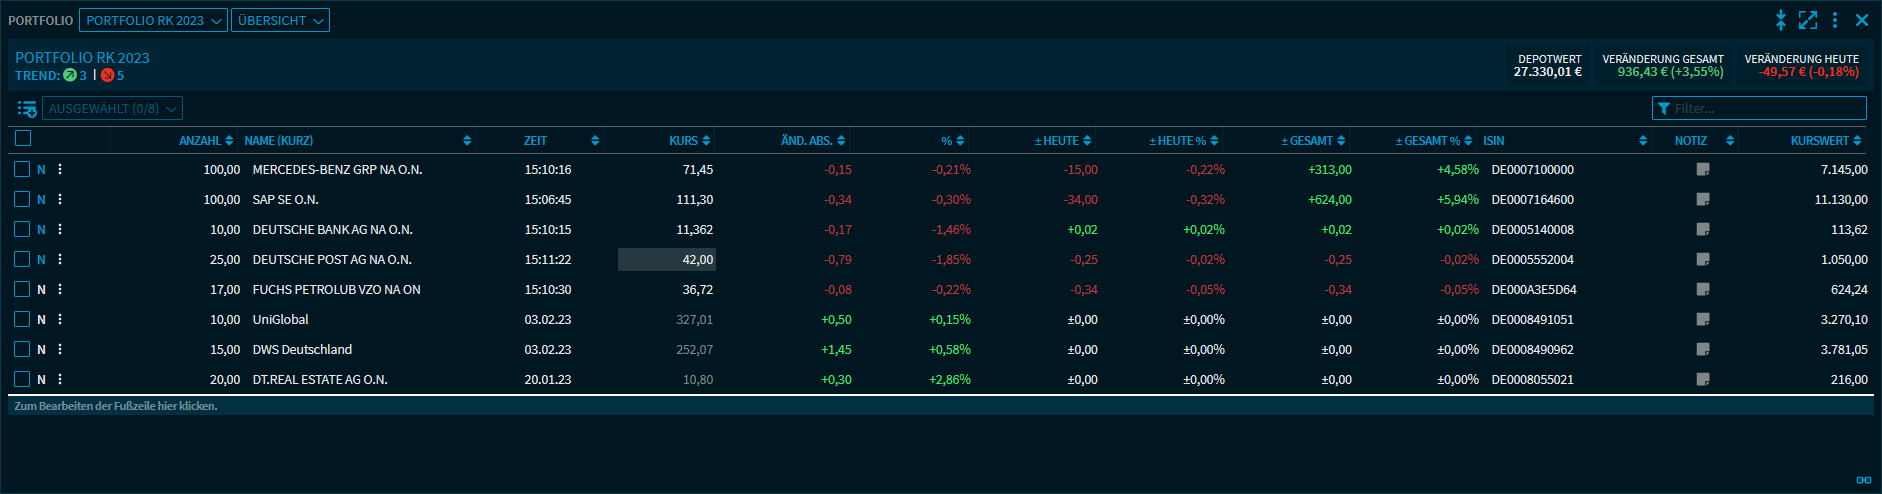Open row menu dots for Deutsche Bank
This screenshot has width=1882, height=494.
pos(60,230)
